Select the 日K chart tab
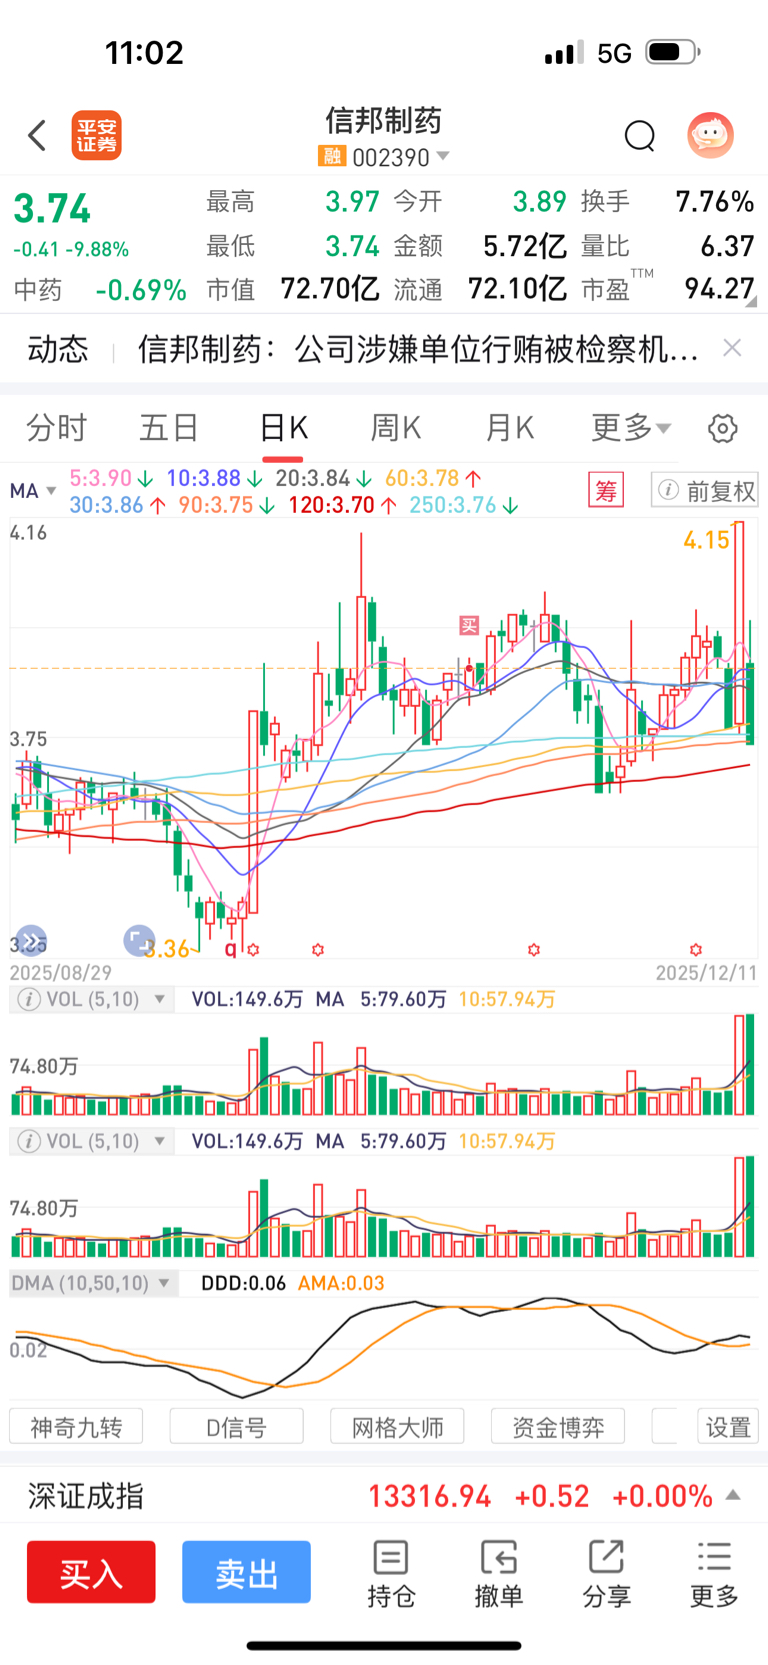This screenshot has height=1665, width=768. 283,428
